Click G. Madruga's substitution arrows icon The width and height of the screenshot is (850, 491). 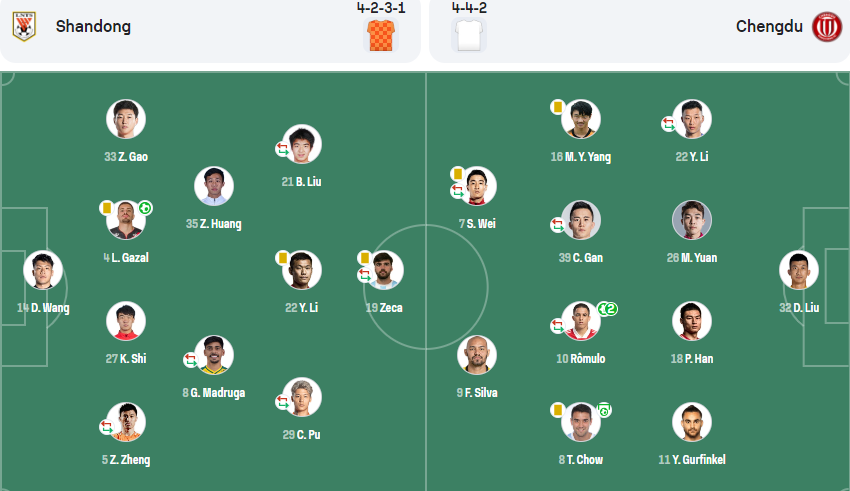point(190,360)
